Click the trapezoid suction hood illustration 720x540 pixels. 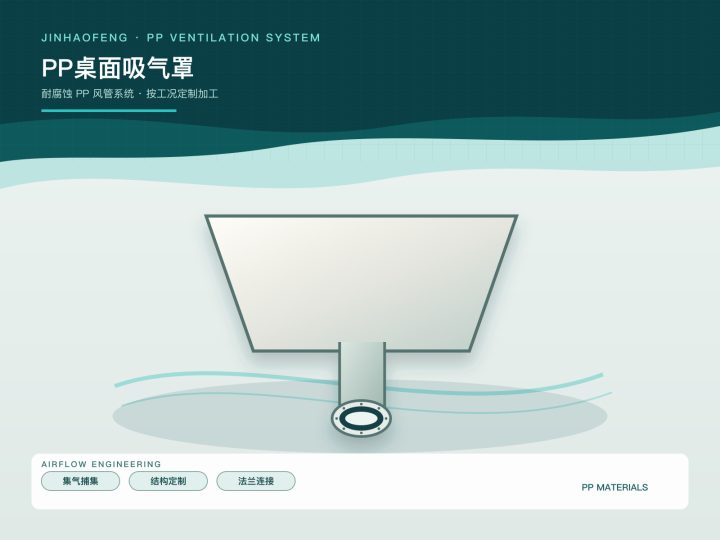tap(361, 283)
